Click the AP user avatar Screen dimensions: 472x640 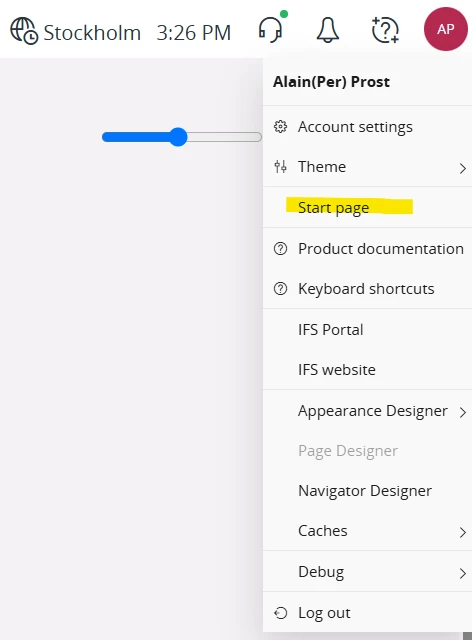pyautogui.click(x=445, y=29)
